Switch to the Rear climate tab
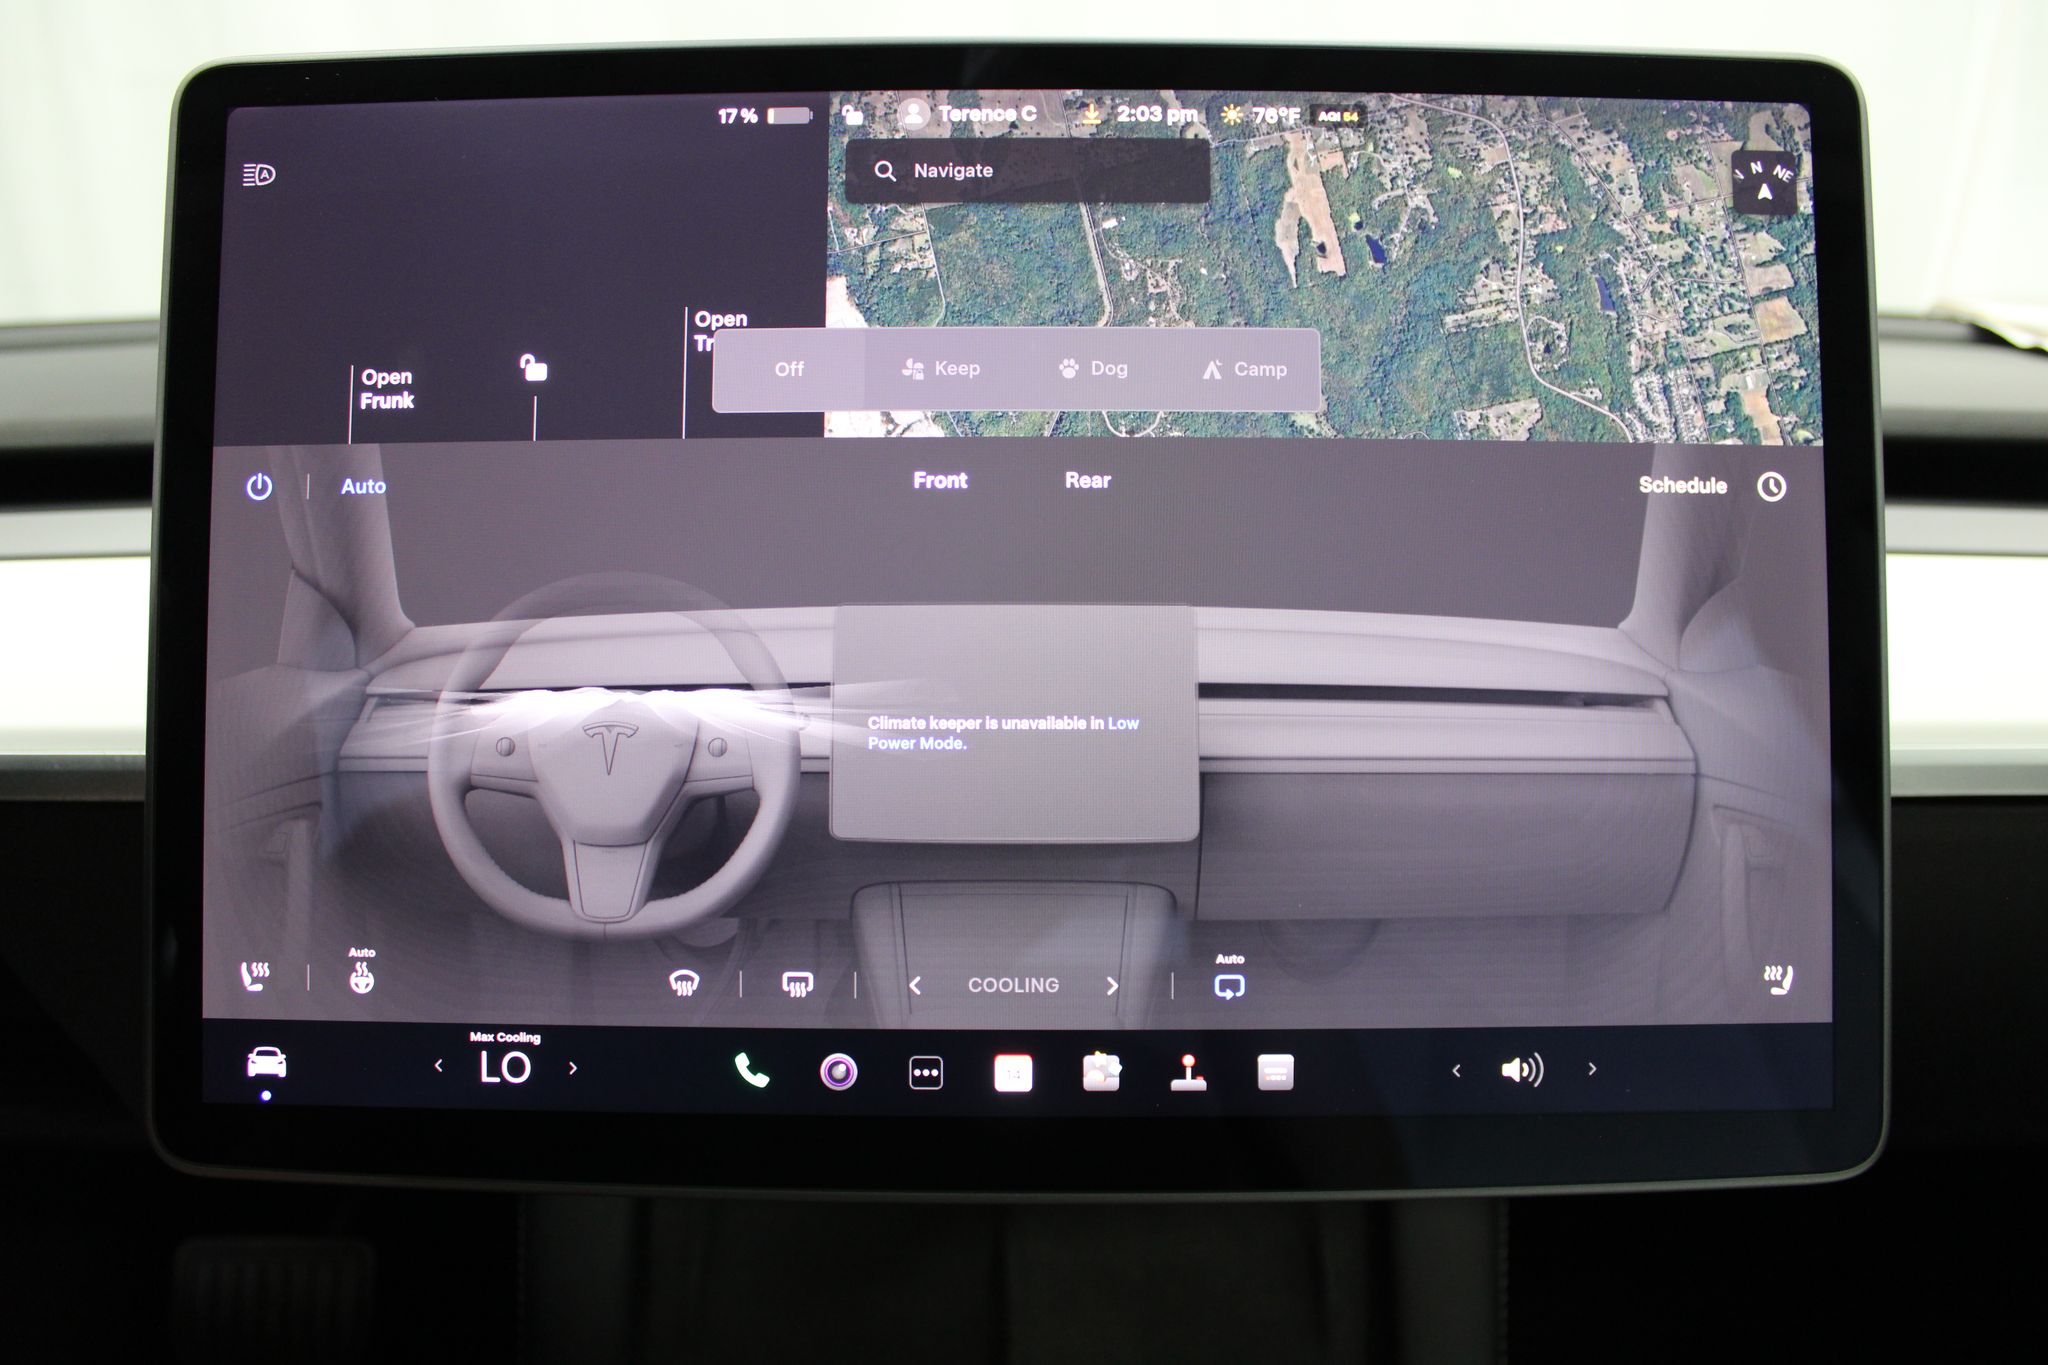Viewport: 2048px width, 1365px height. [1087, 480]
